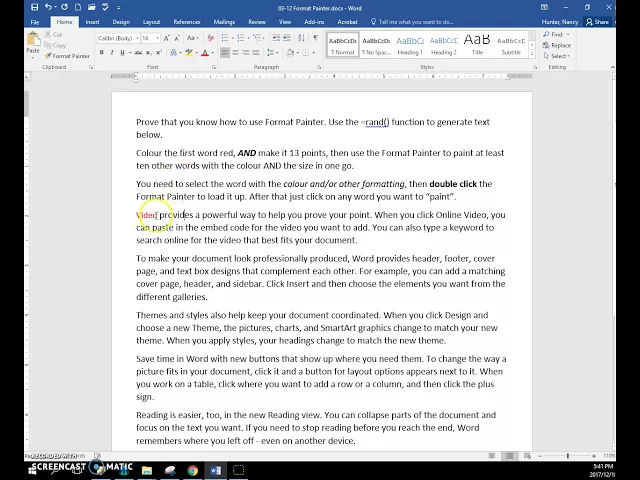Toggle Show/Hide paragraph marks
The width and height of the screenshot is (640, 480).
[x=316, y=38]
